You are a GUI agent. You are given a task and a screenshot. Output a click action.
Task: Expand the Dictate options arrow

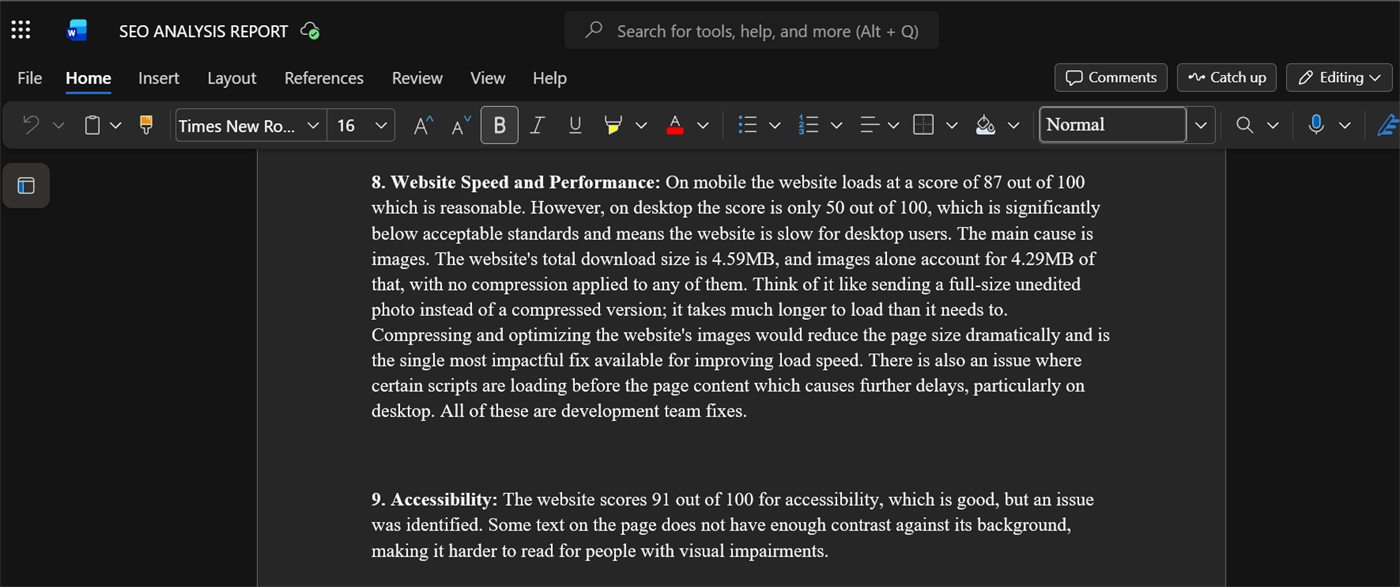click(x=1344, y=125)
